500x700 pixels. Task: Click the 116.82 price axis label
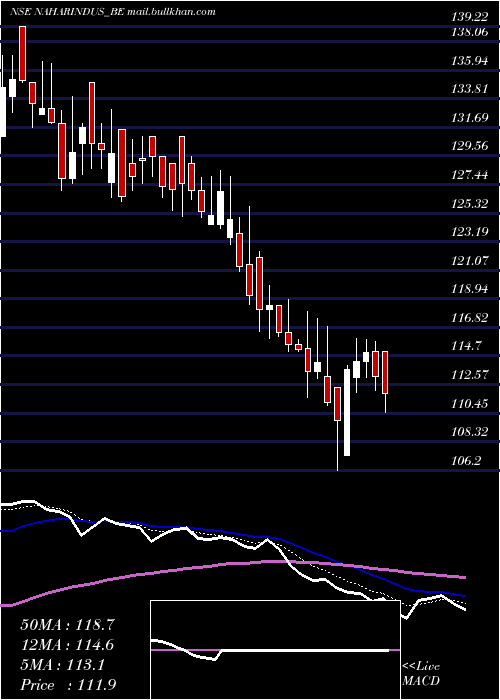point(470,318)
